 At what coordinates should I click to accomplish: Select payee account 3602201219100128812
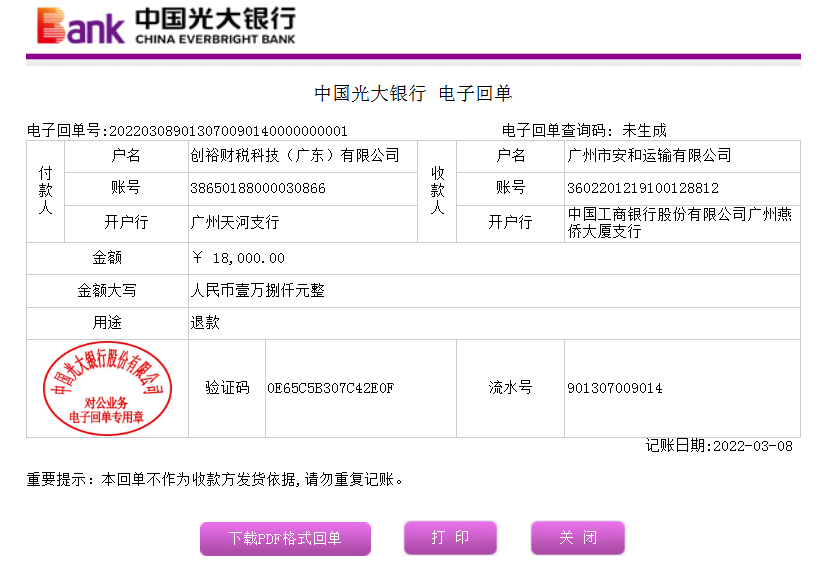tap(643, 189)
